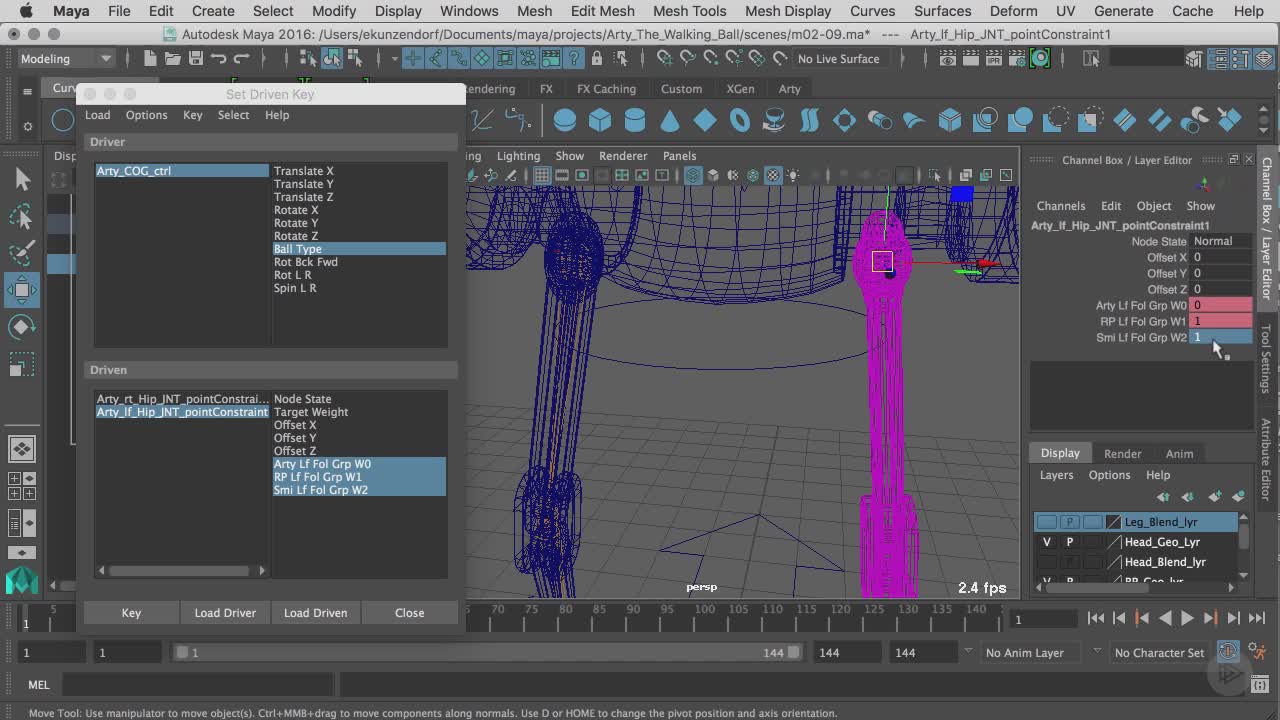Create a polygon cone from shelf

[670, 121]
